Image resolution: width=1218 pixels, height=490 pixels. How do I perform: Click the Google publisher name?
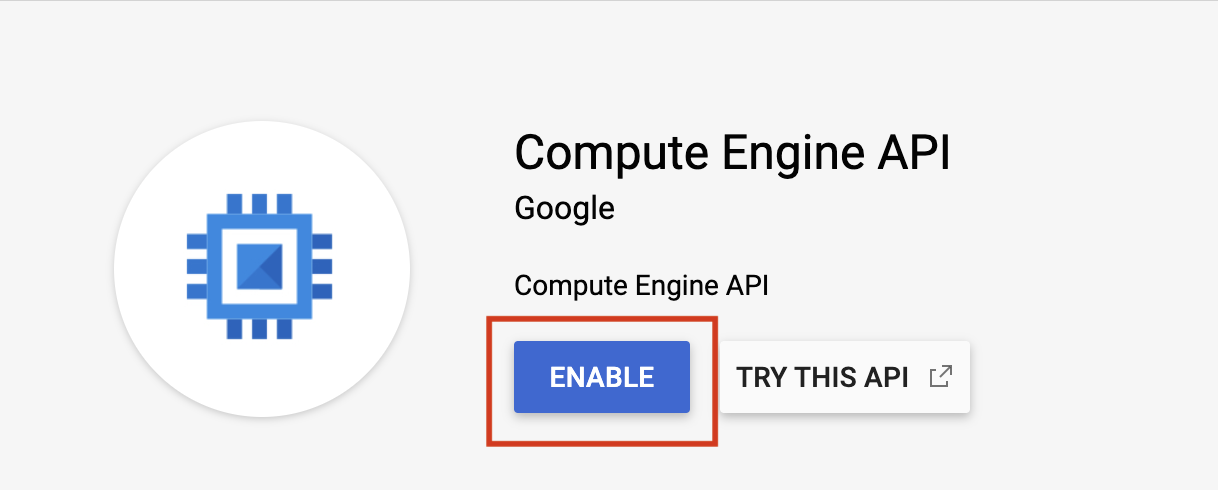click(x=564, y=208)
